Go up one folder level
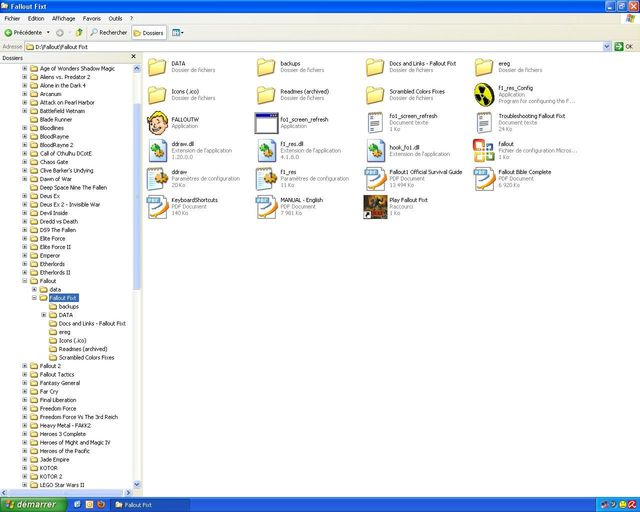Screen dimensions: 640x512 (x=79, y=32)
